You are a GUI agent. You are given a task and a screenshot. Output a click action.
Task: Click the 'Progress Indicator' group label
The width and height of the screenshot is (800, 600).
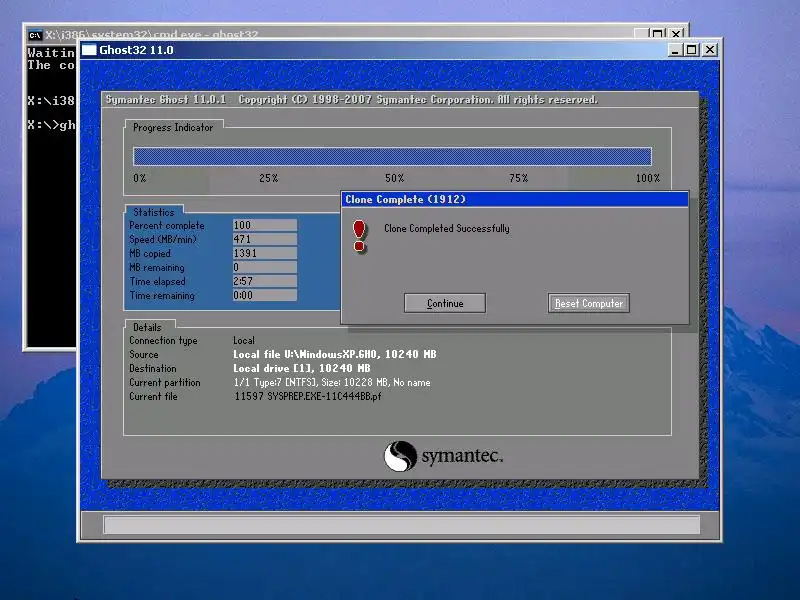(x=173, y=128)
